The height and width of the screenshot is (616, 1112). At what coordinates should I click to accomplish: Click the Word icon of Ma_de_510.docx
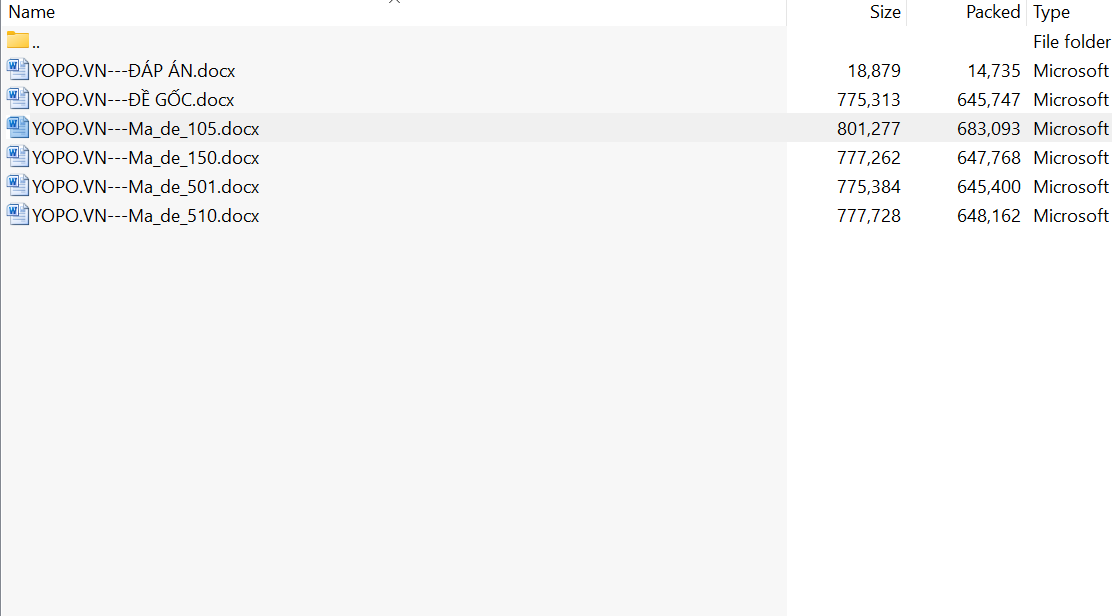[x=18, y=215]
